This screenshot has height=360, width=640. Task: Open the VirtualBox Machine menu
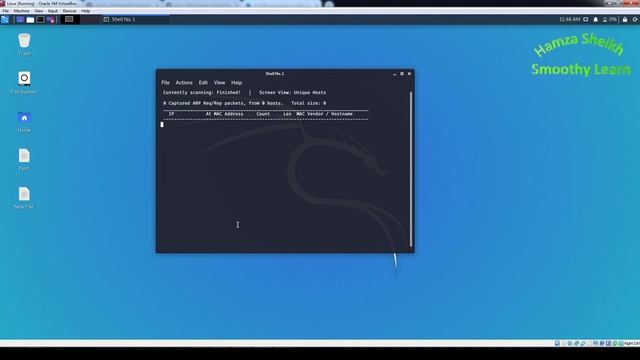pyautogui.click(x=22, y=11)
